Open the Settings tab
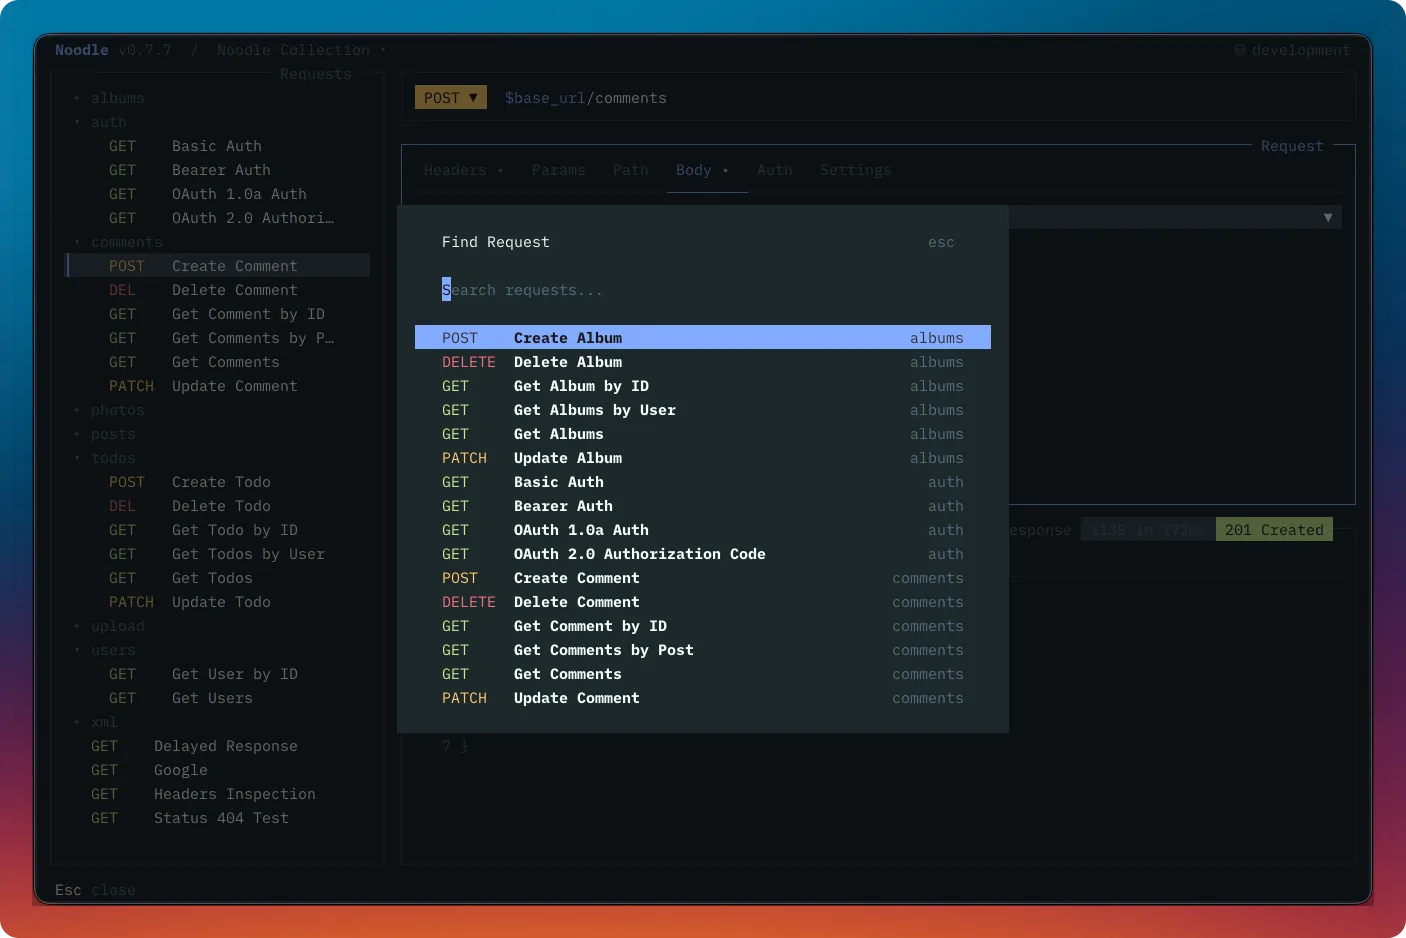1406x938 pixels. [855, 170]
